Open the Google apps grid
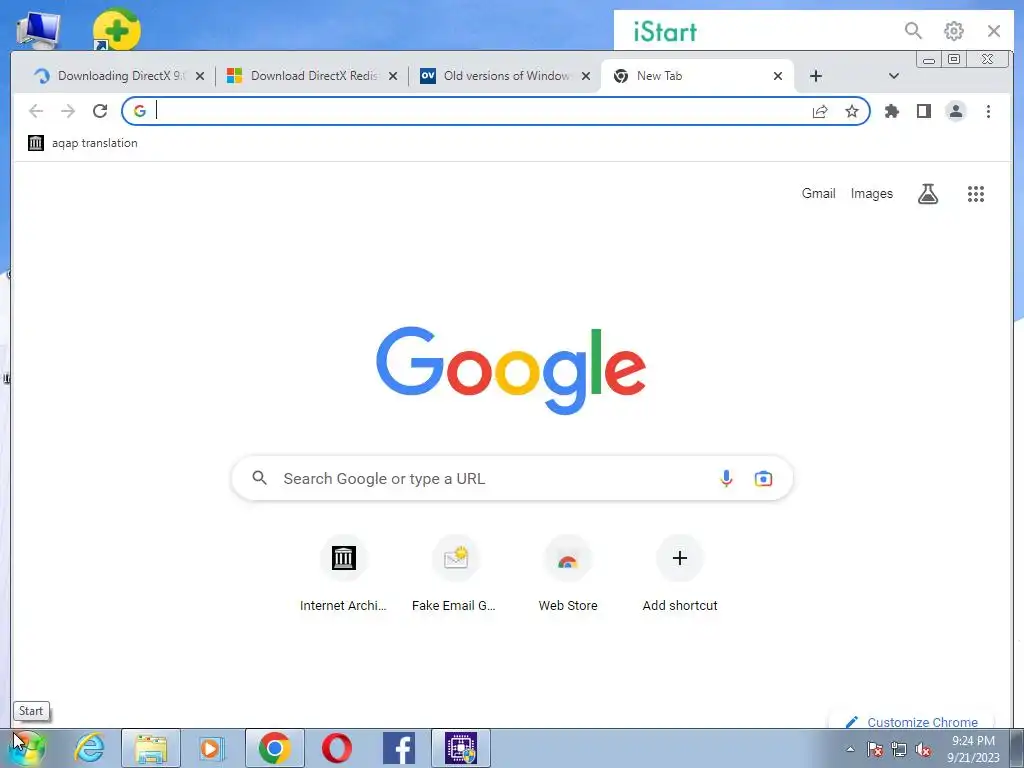Screen dimensions: 1024x768 (976, 194)
